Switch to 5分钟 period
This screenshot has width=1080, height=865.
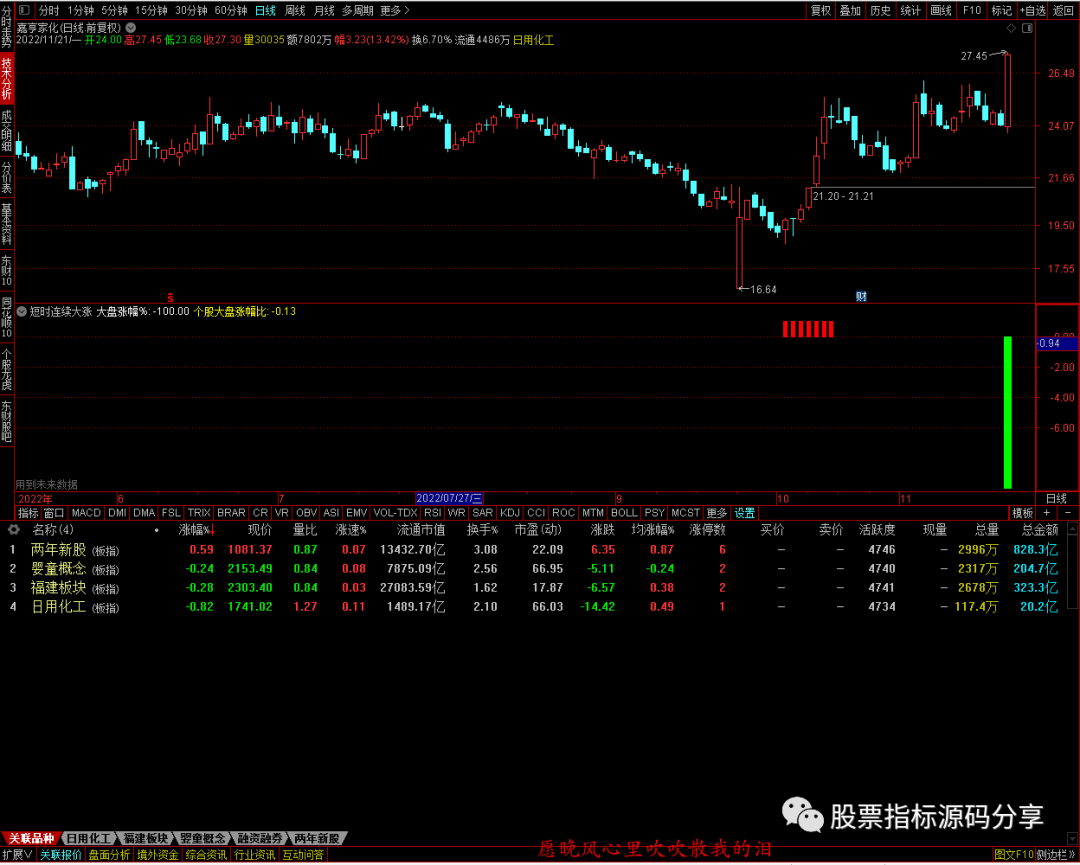tap(114, 10)
